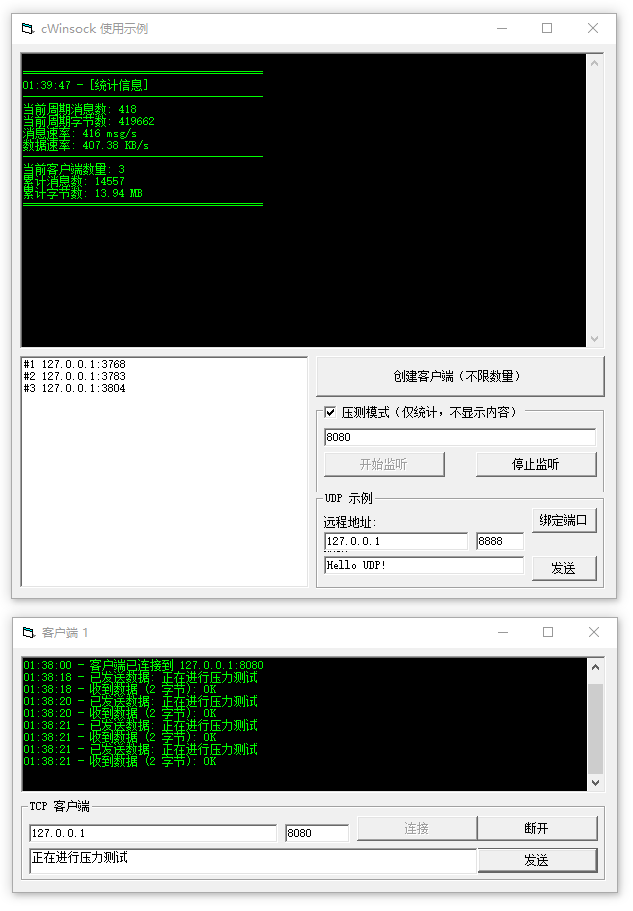
Task: Click 创建客户端（不限数量）button
Action: [460, 376]
